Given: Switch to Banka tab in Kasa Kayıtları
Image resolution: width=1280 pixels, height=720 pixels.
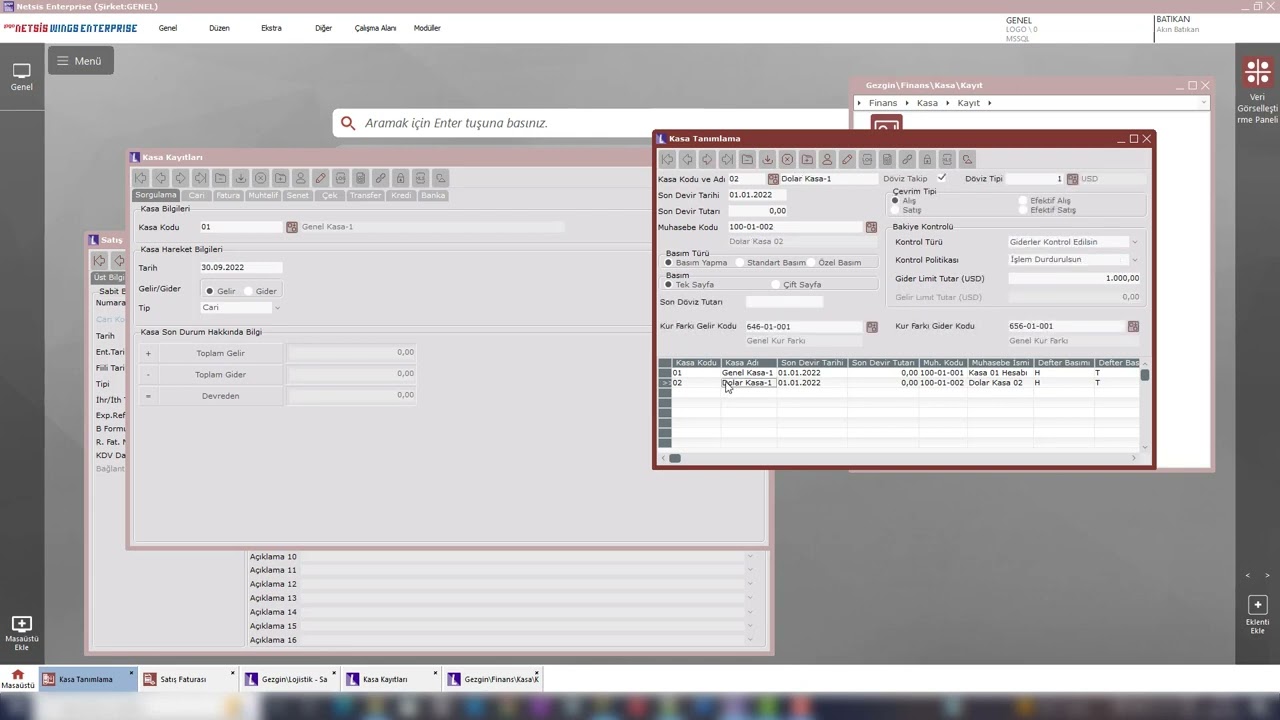Looking at the screenshot, I should coord(433,195).
